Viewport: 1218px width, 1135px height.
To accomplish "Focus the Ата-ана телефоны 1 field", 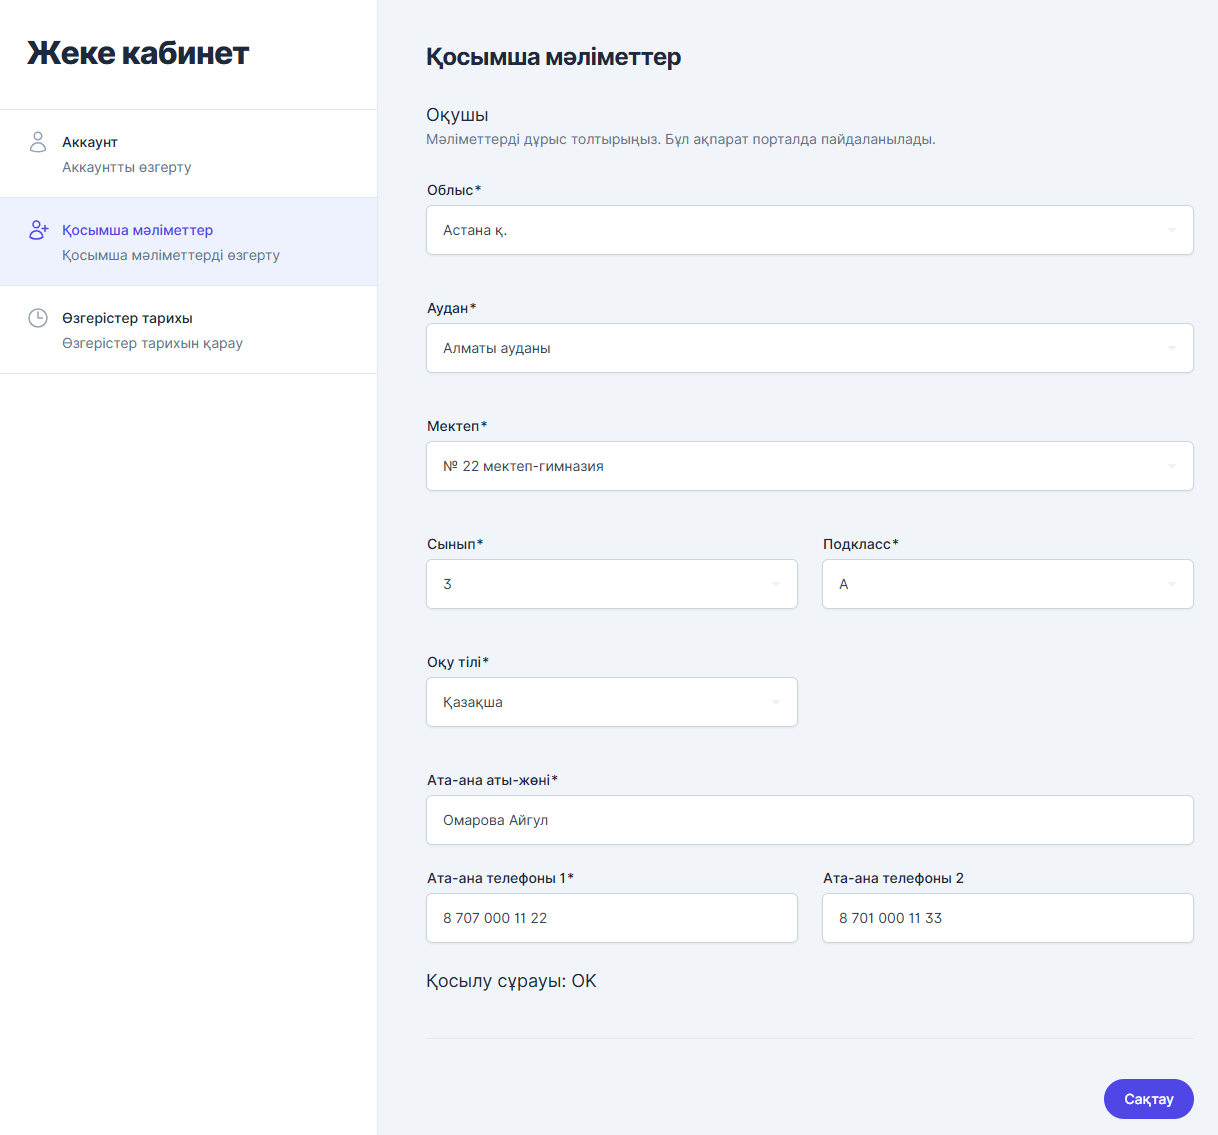I will tap(611, 918).
